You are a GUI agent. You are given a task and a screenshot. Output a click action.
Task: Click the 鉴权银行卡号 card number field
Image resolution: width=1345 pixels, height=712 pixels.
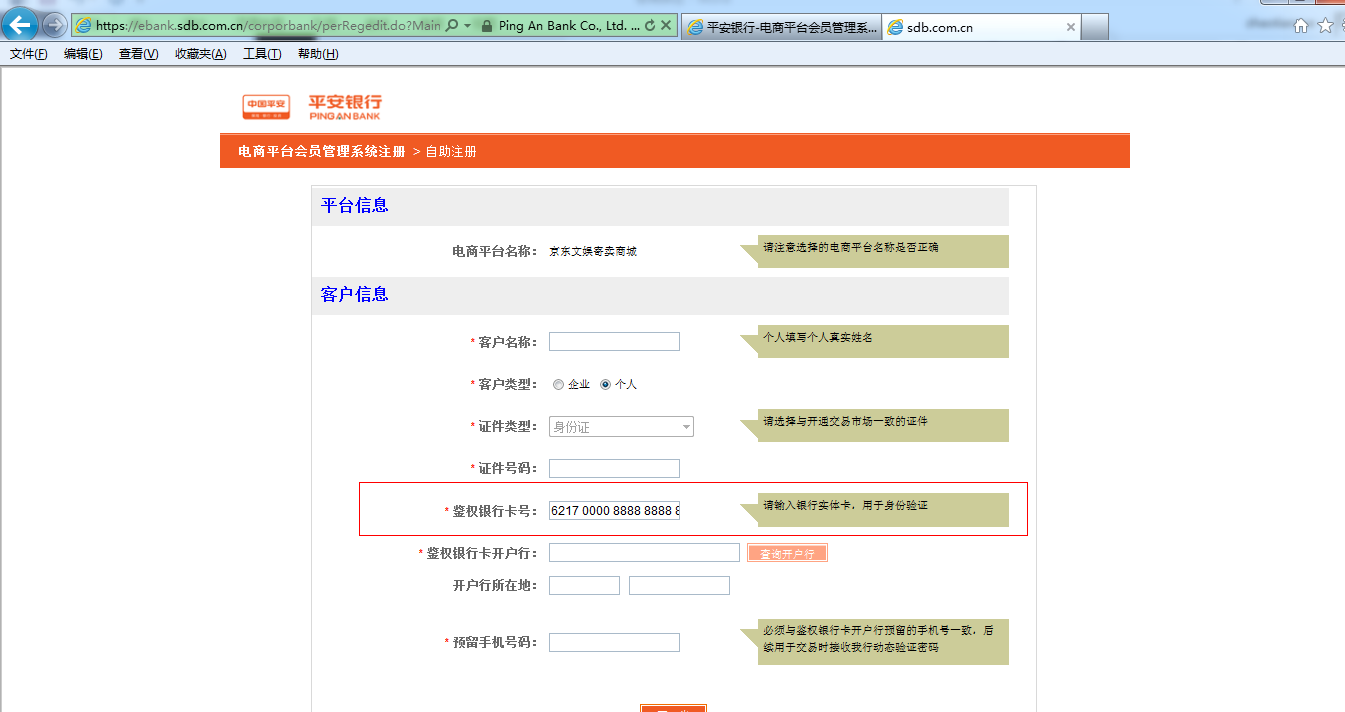tap(614, 510)
